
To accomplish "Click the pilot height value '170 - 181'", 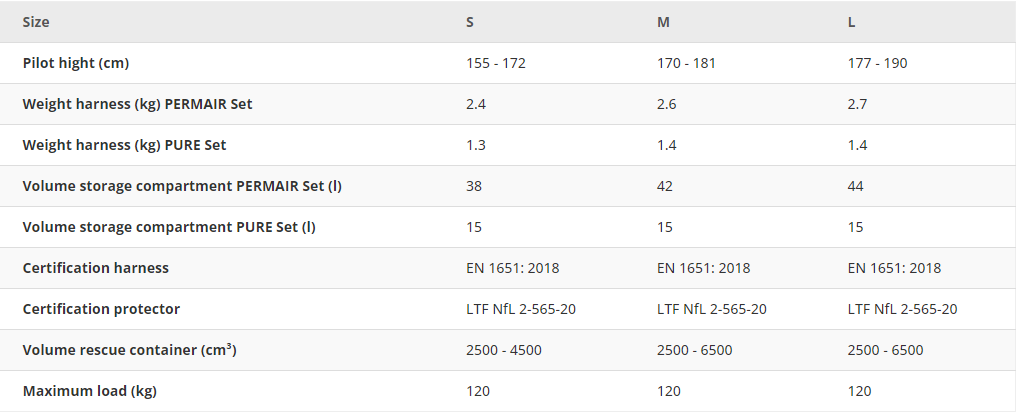I will [x=686, y=63].
